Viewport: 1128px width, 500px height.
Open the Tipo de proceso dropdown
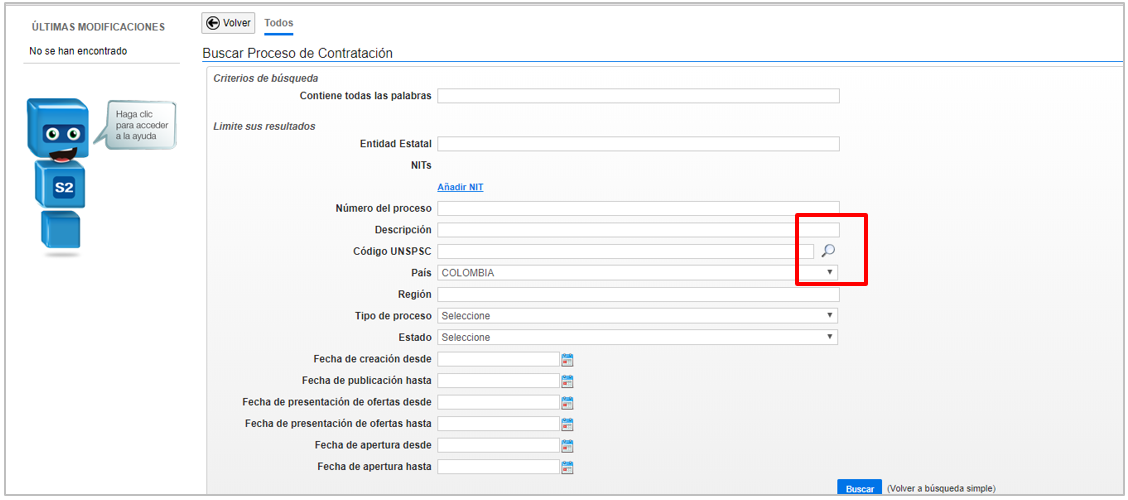(x=637, y=316)
